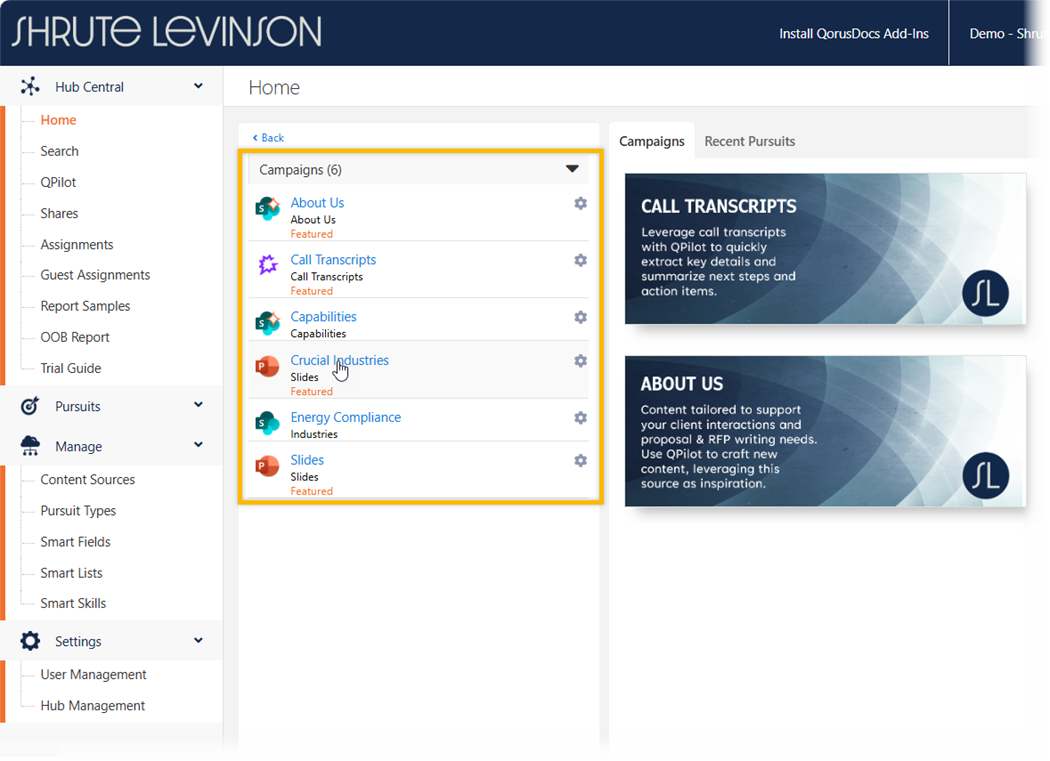This screenshot has height=761, width=1050.
Task: Open the Slides campaign link
Action: [x=307, y=460]
